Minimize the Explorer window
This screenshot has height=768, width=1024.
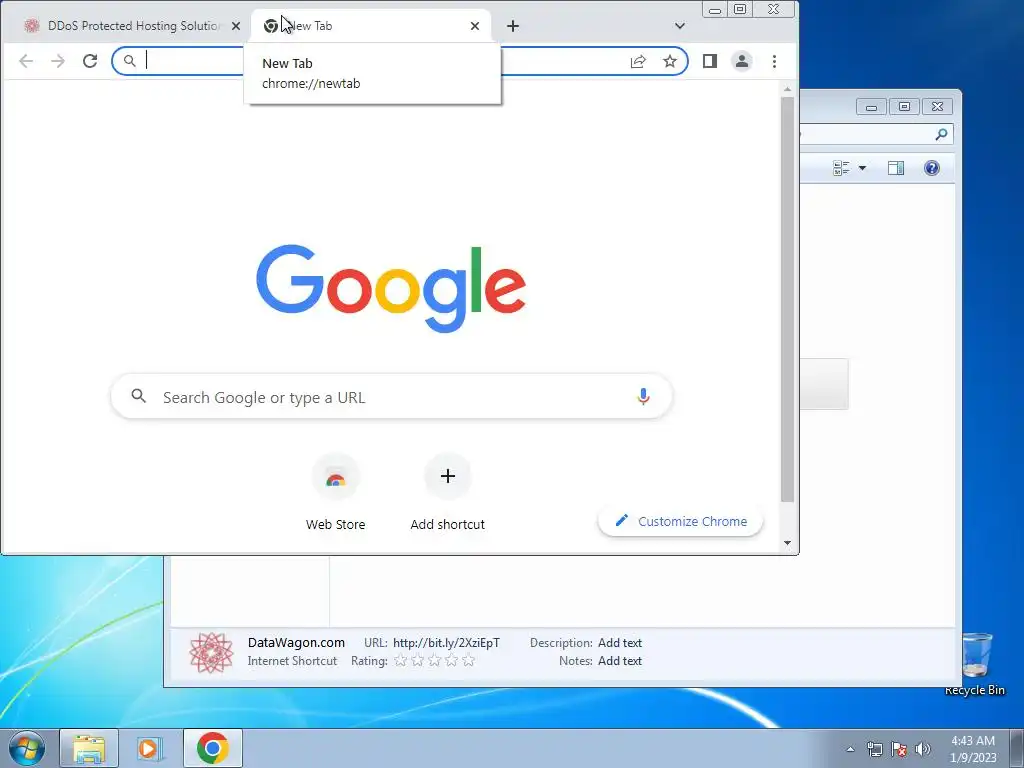(871, 107)
